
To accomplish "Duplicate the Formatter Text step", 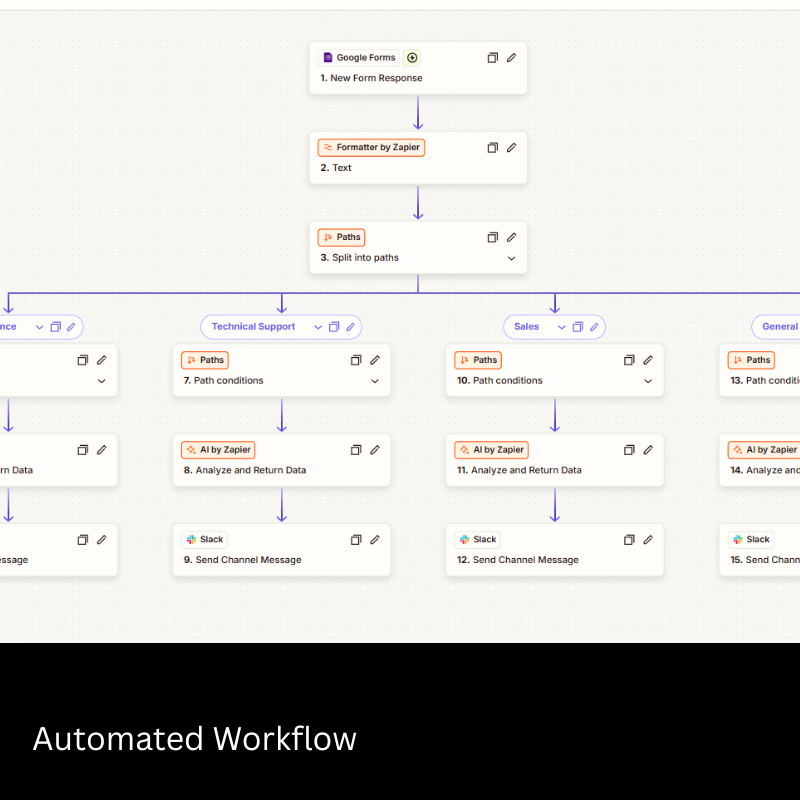I will coord(492,147).
